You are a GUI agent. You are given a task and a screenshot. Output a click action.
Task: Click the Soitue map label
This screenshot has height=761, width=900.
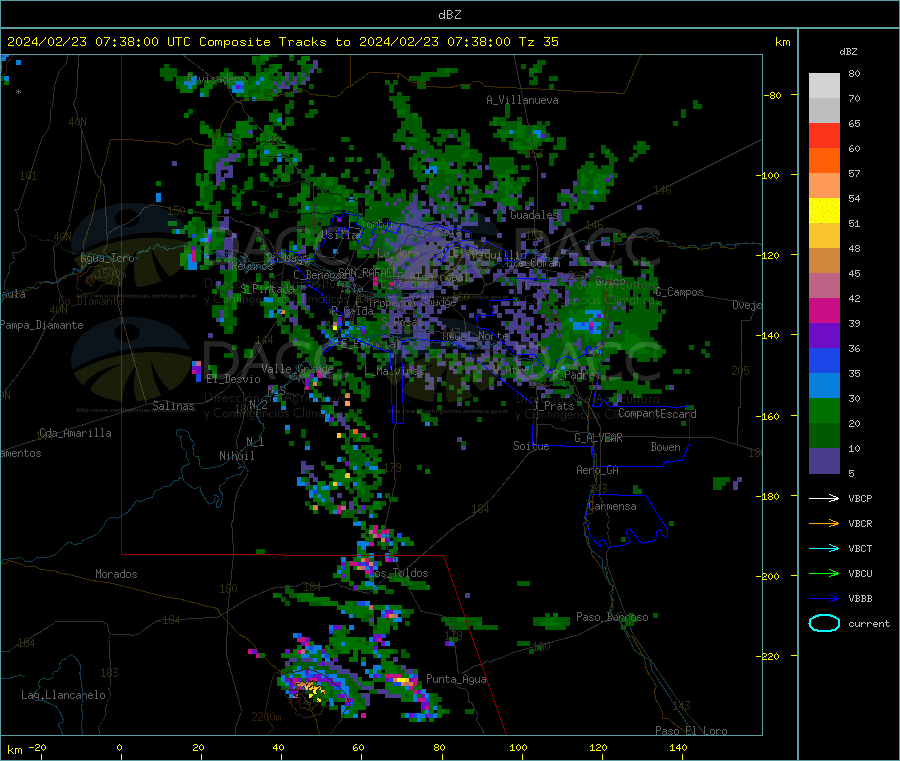click(531, 446)
